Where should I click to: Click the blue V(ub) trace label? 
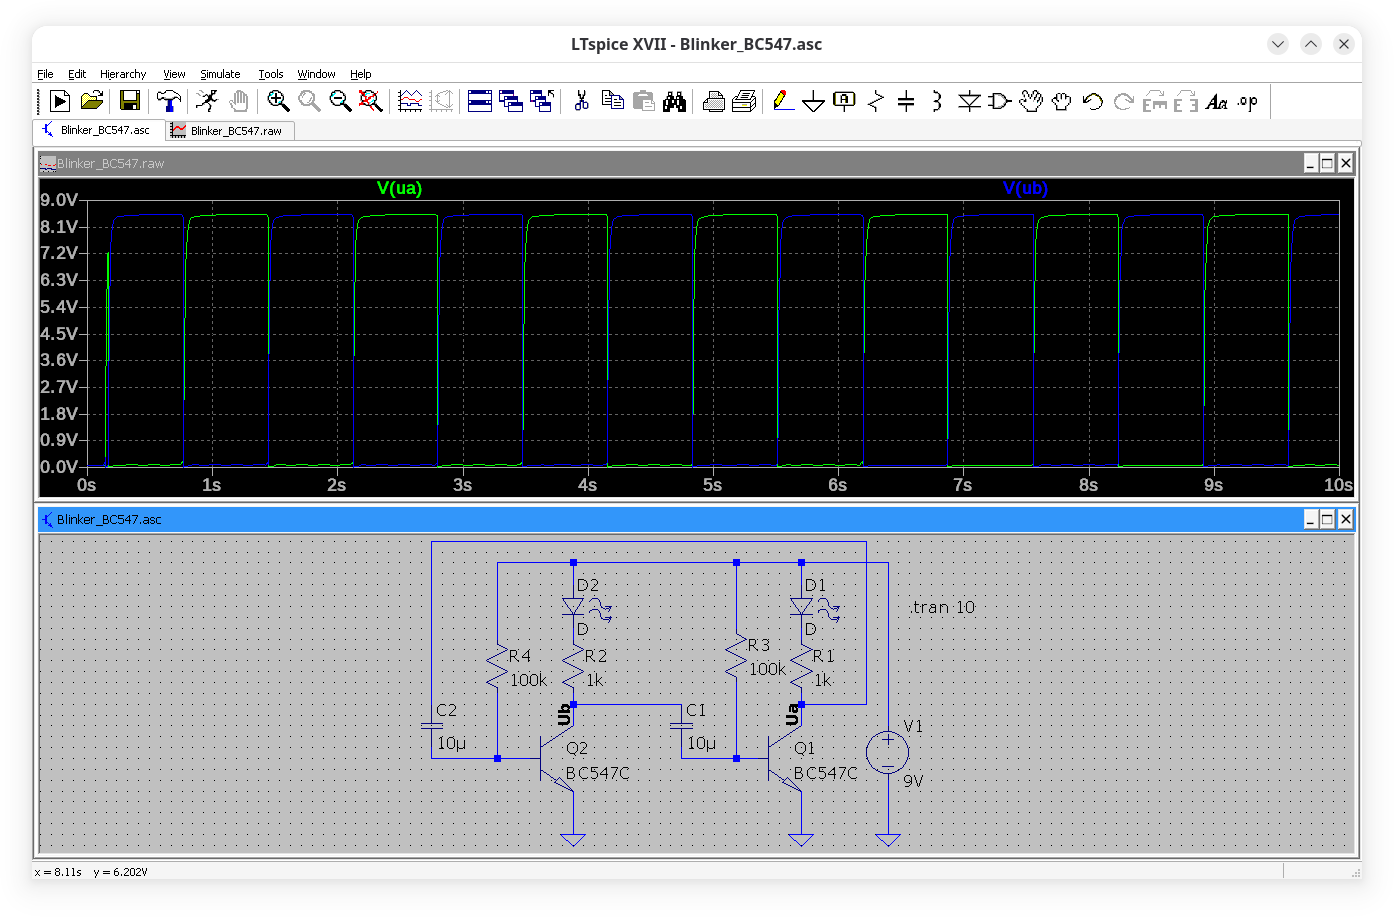click(x=1025, y=188)
